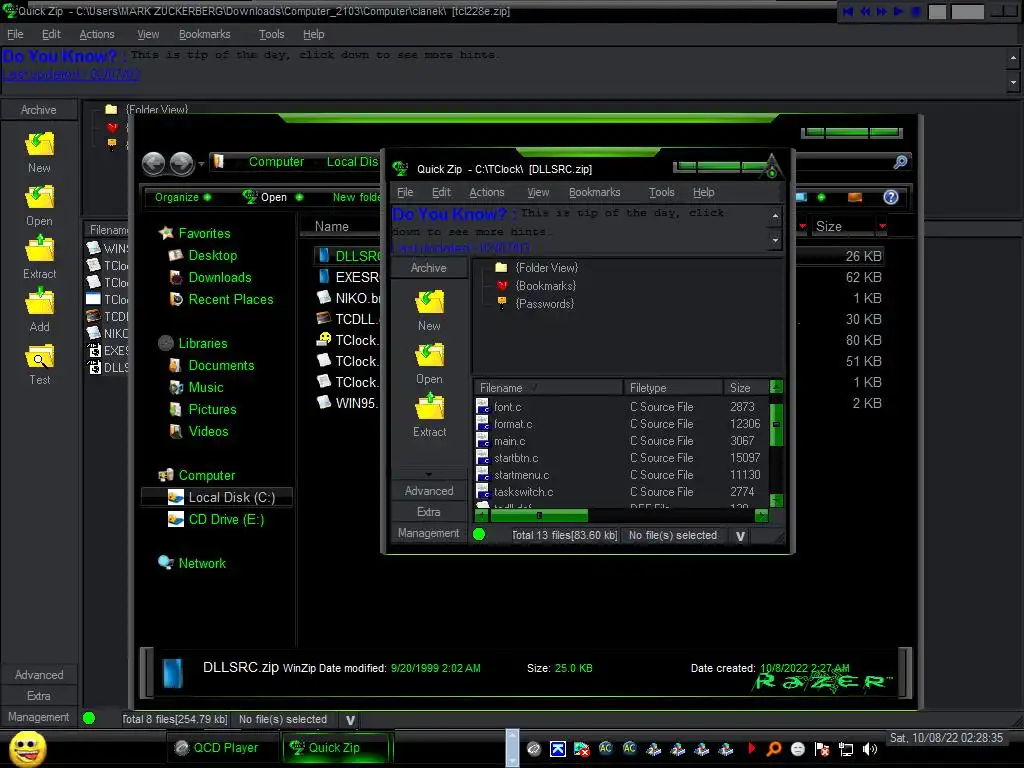The image size is (1024, 768).
Task: Click the Size column red dropdown arrow
Action: 882,226
